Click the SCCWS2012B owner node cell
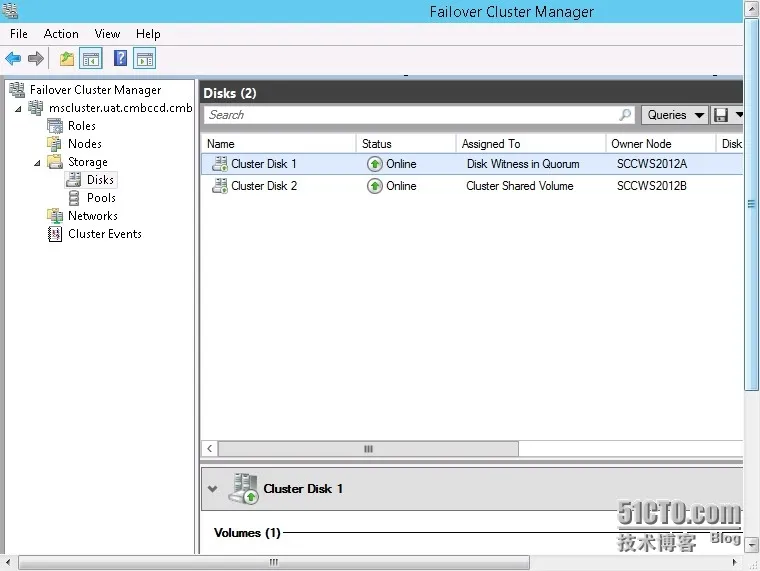 tap(651, 186)
